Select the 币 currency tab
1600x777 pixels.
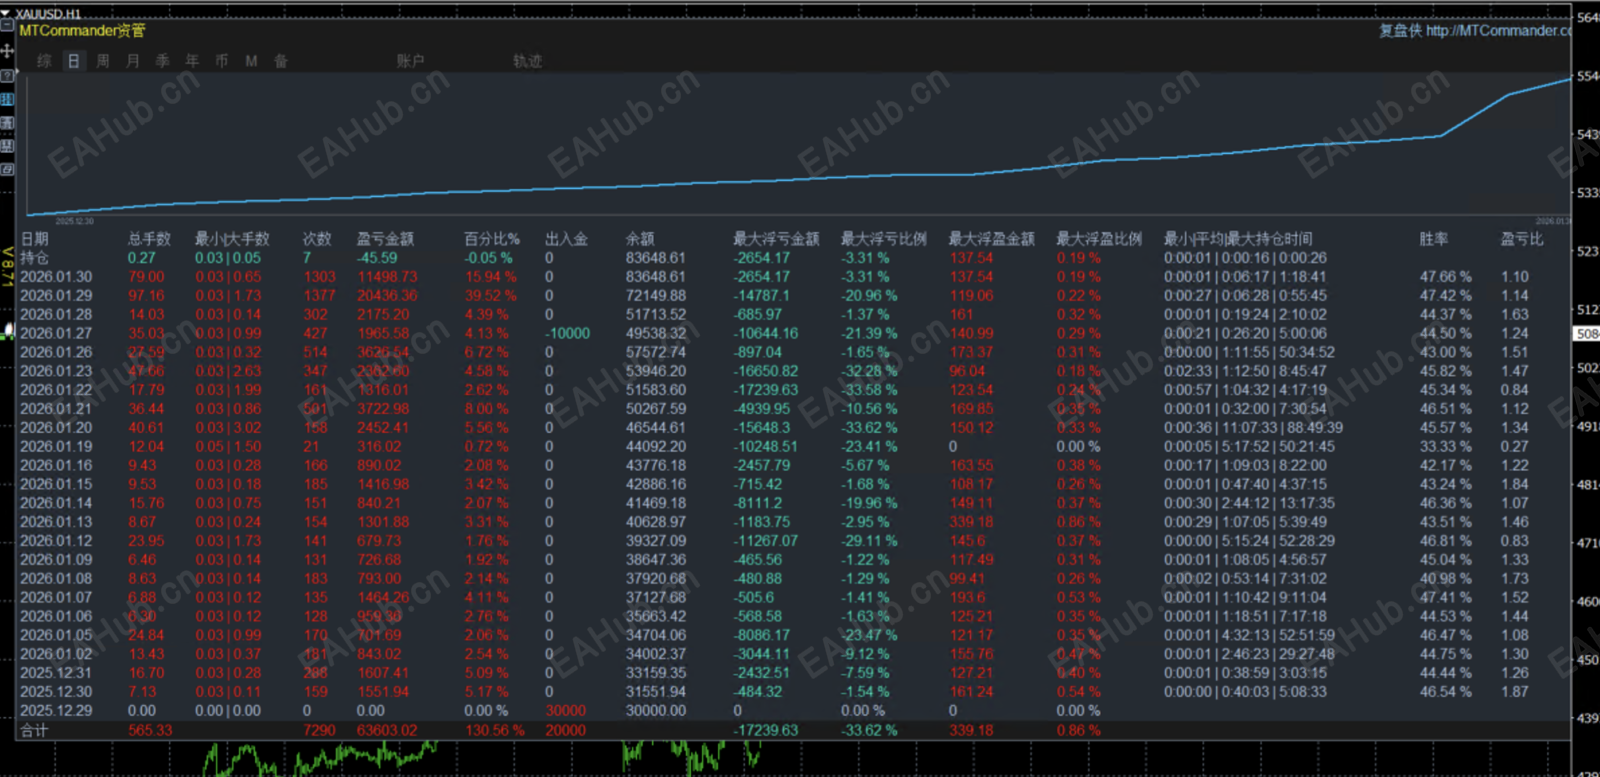[222, 61]
